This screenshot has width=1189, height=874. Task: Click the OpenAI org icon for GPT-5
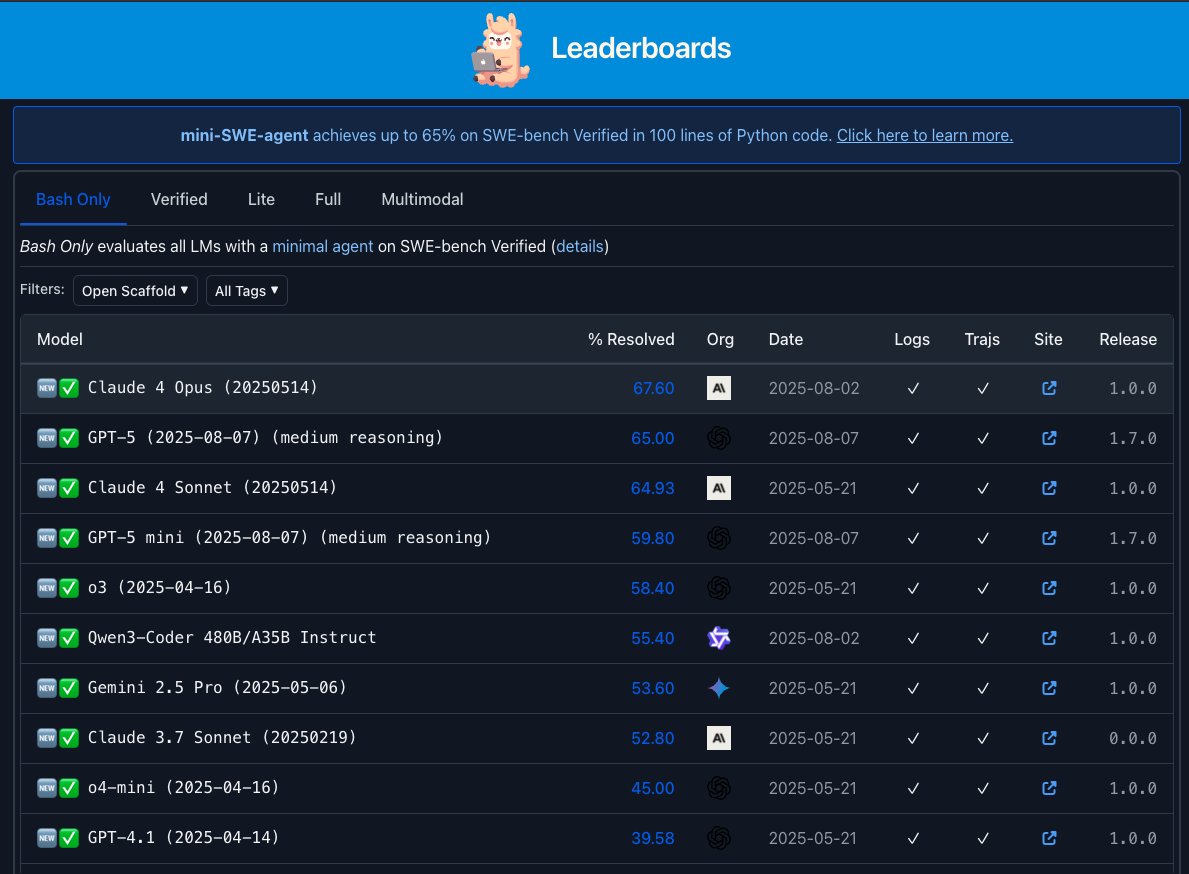click(x=718, y=438)
